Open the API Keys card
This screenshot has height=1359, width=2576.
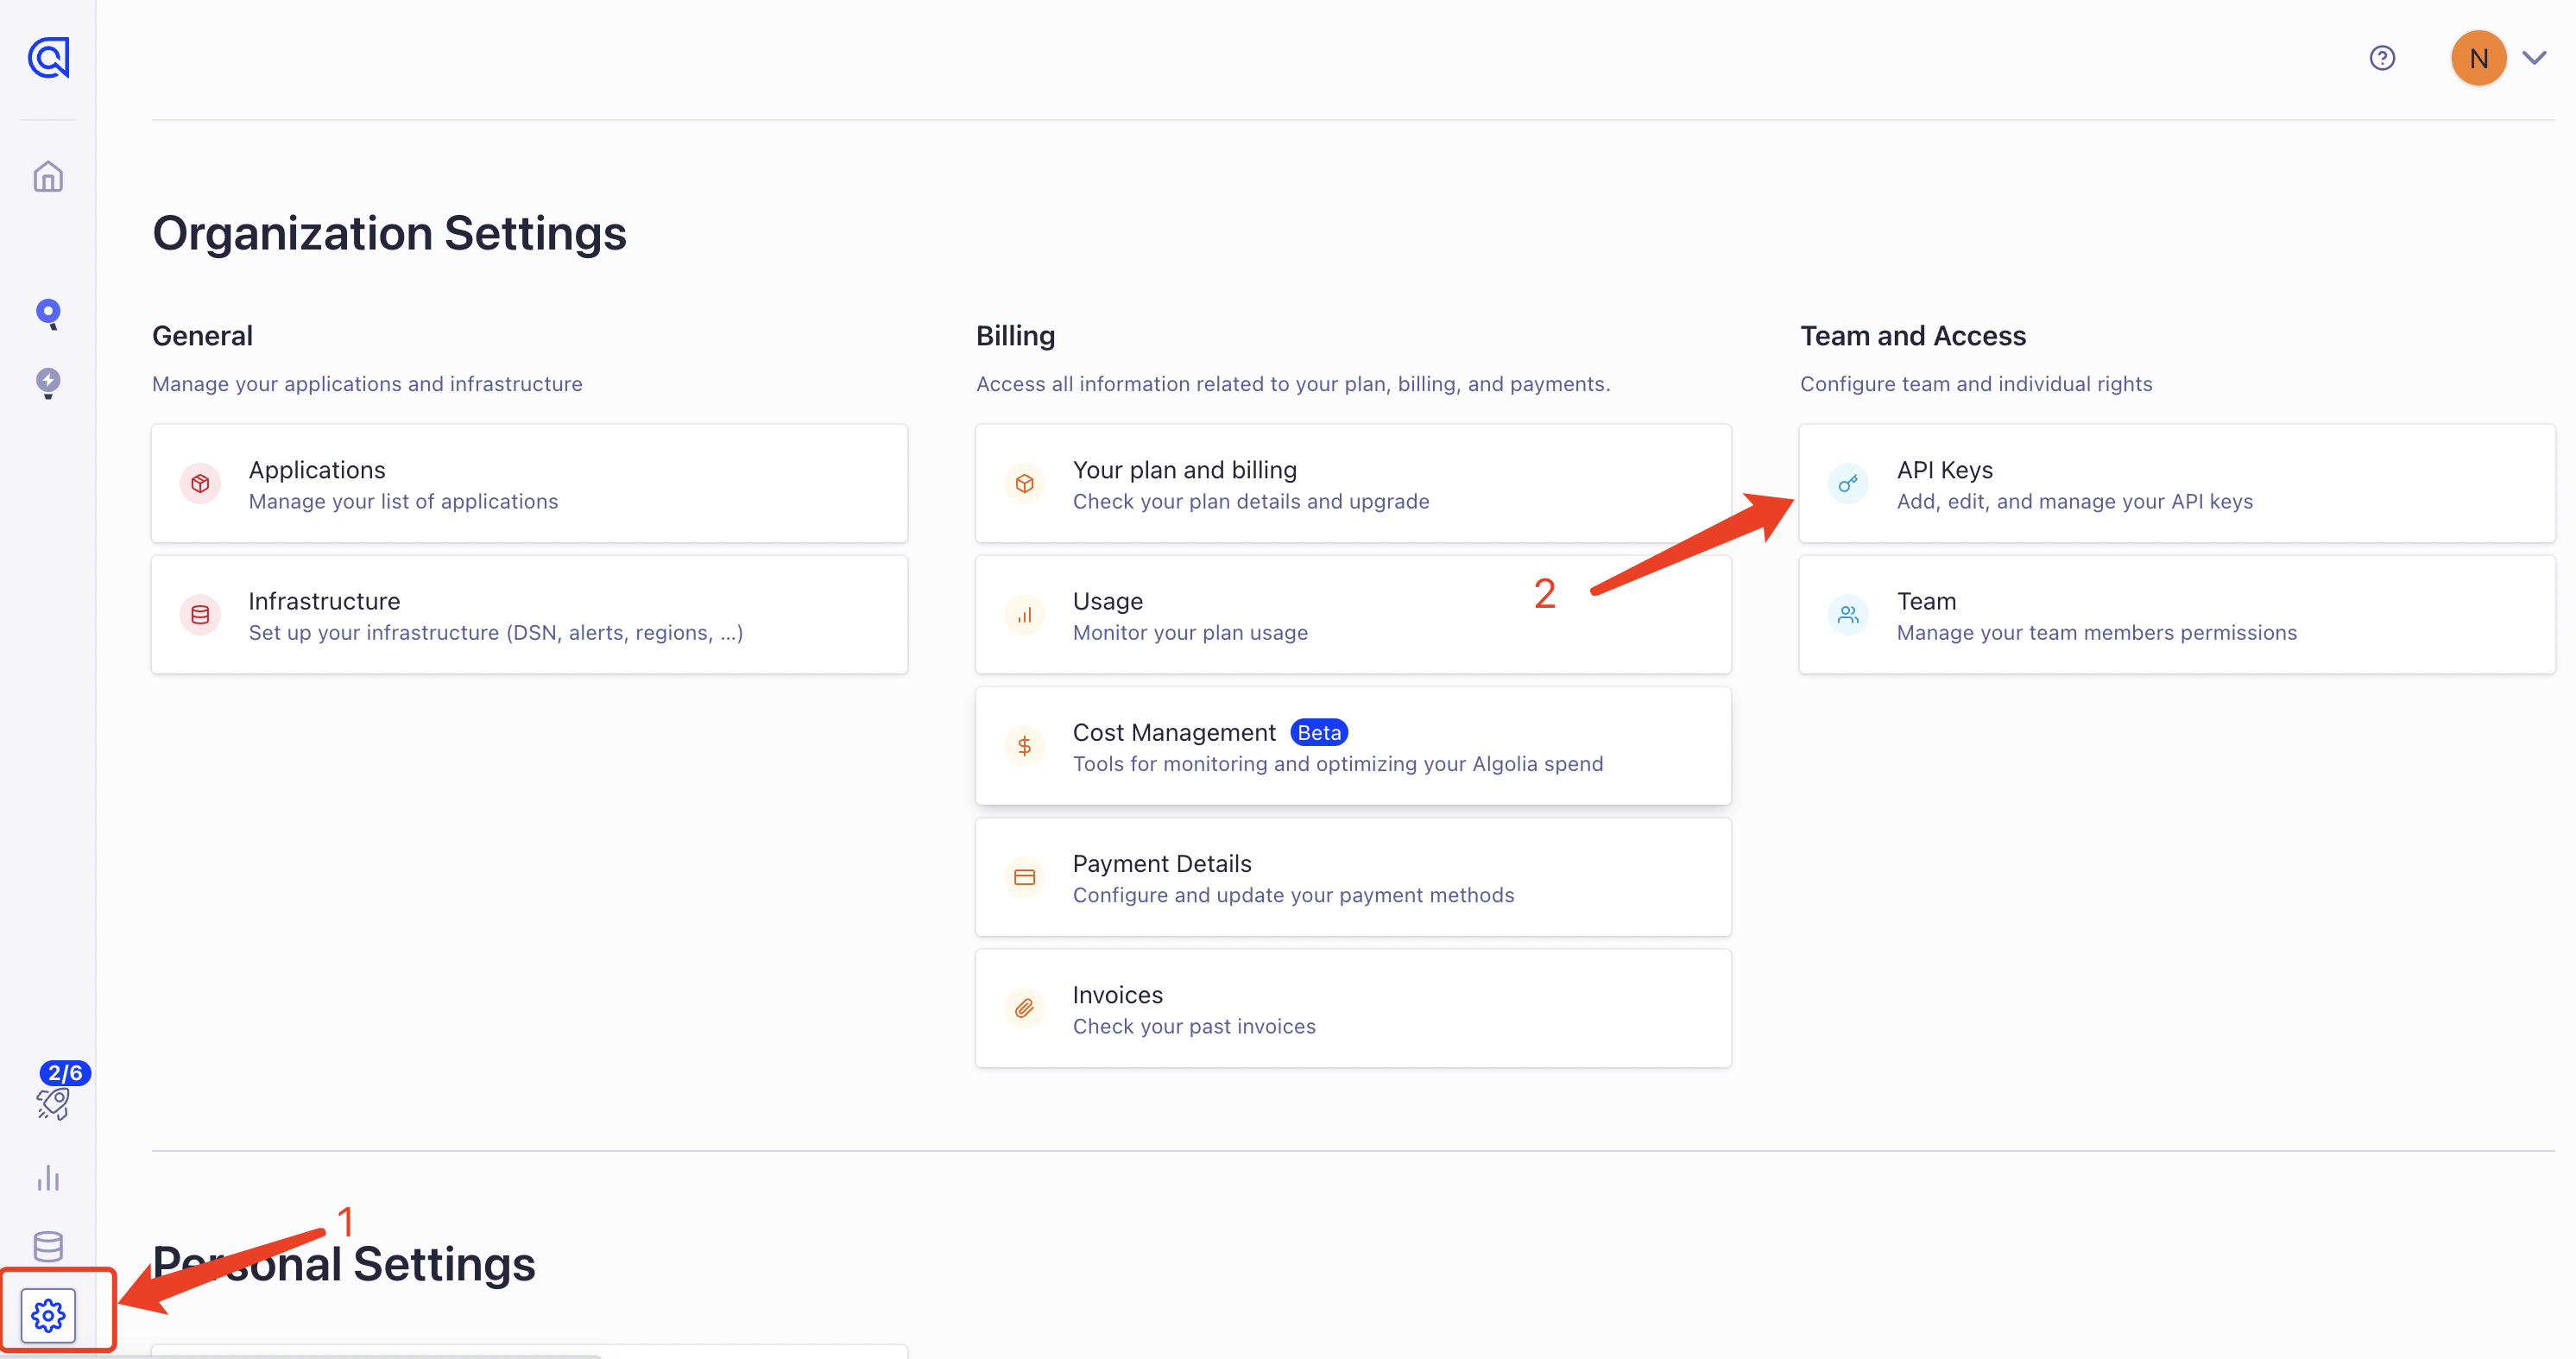[2176, 484]
